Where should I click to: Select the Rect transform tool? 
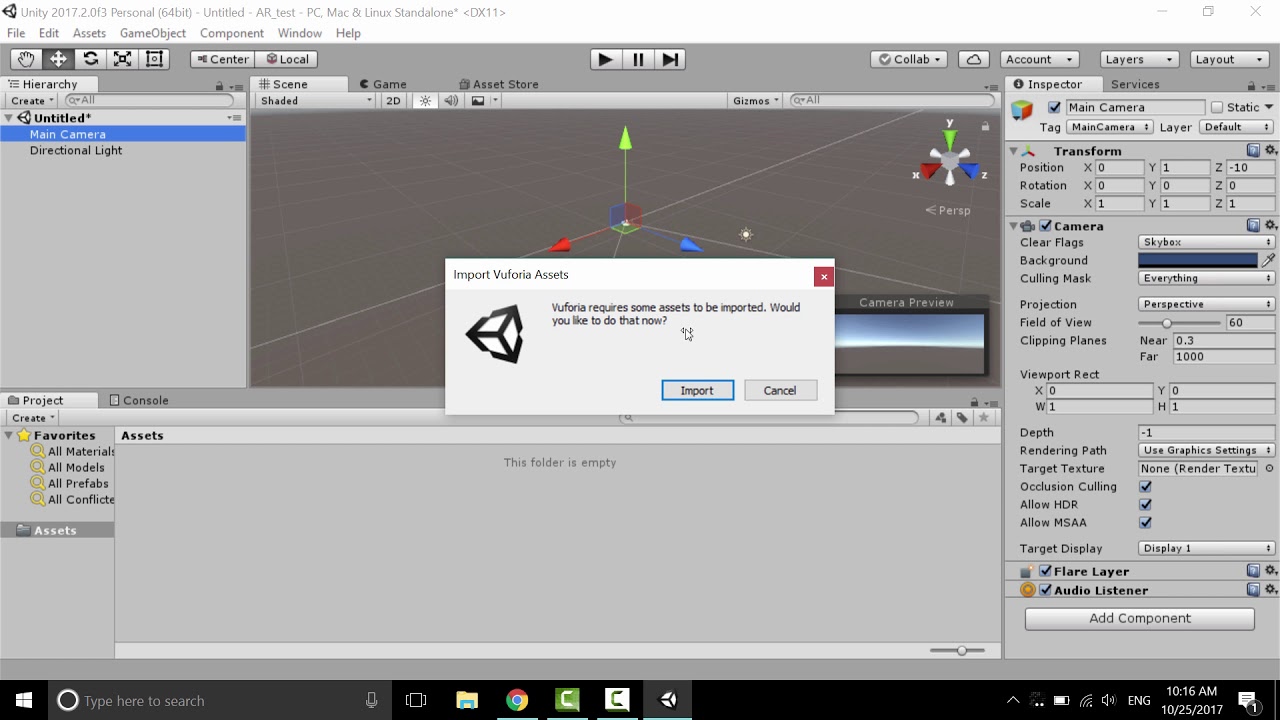tap(154, 59)
